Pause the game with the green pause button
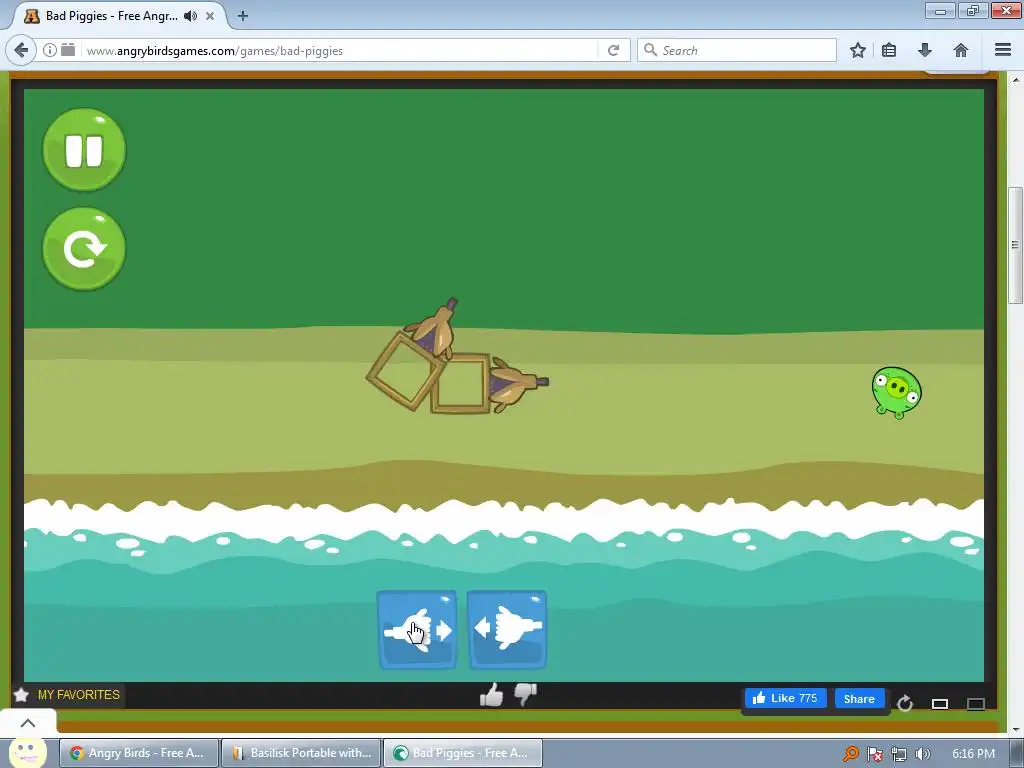Image resolution: width=1024 pixels, height=768 pixels. point(84,150)
